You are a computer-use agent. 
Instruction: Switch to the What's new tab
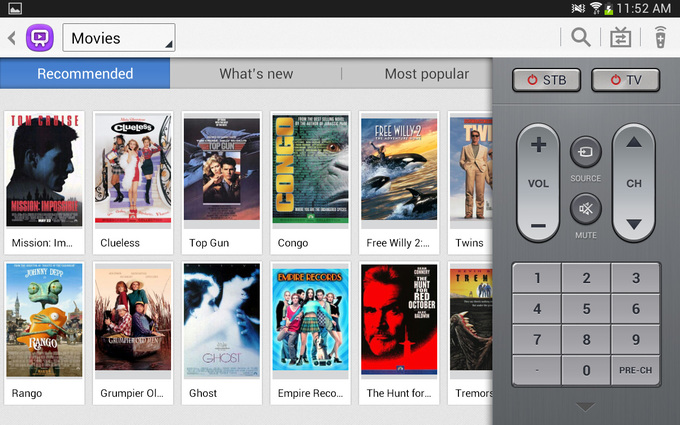256,74
